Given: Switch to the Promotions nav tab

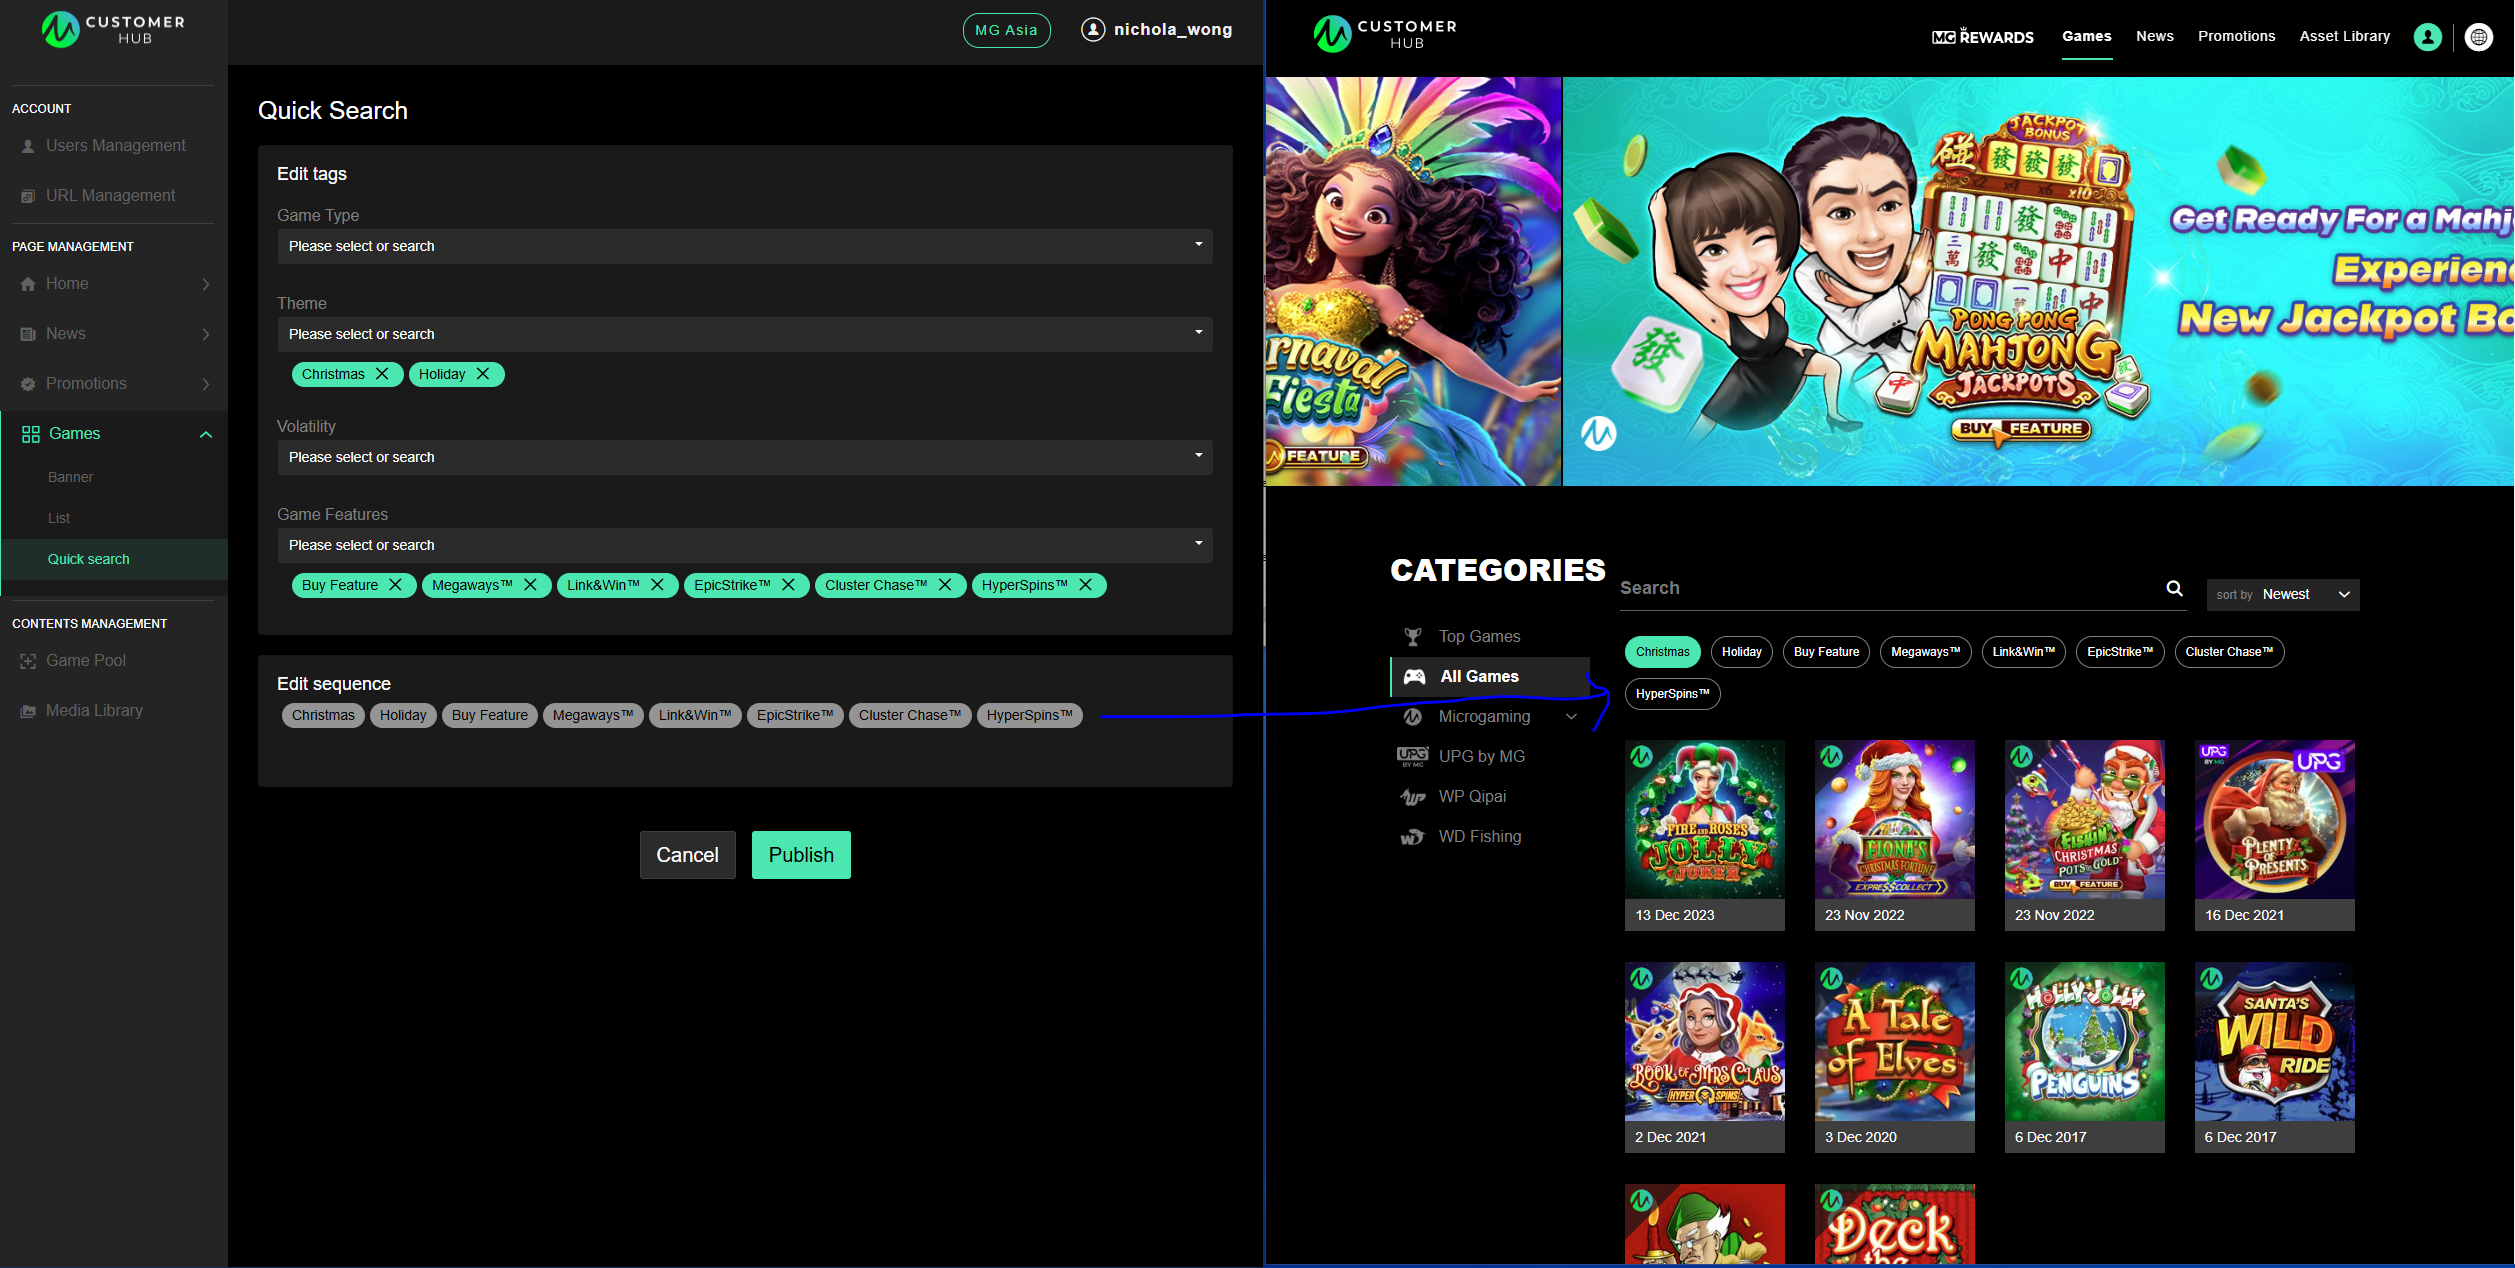Looking at the screenshot, I should pyautogui.click(x=2236, y=37).
